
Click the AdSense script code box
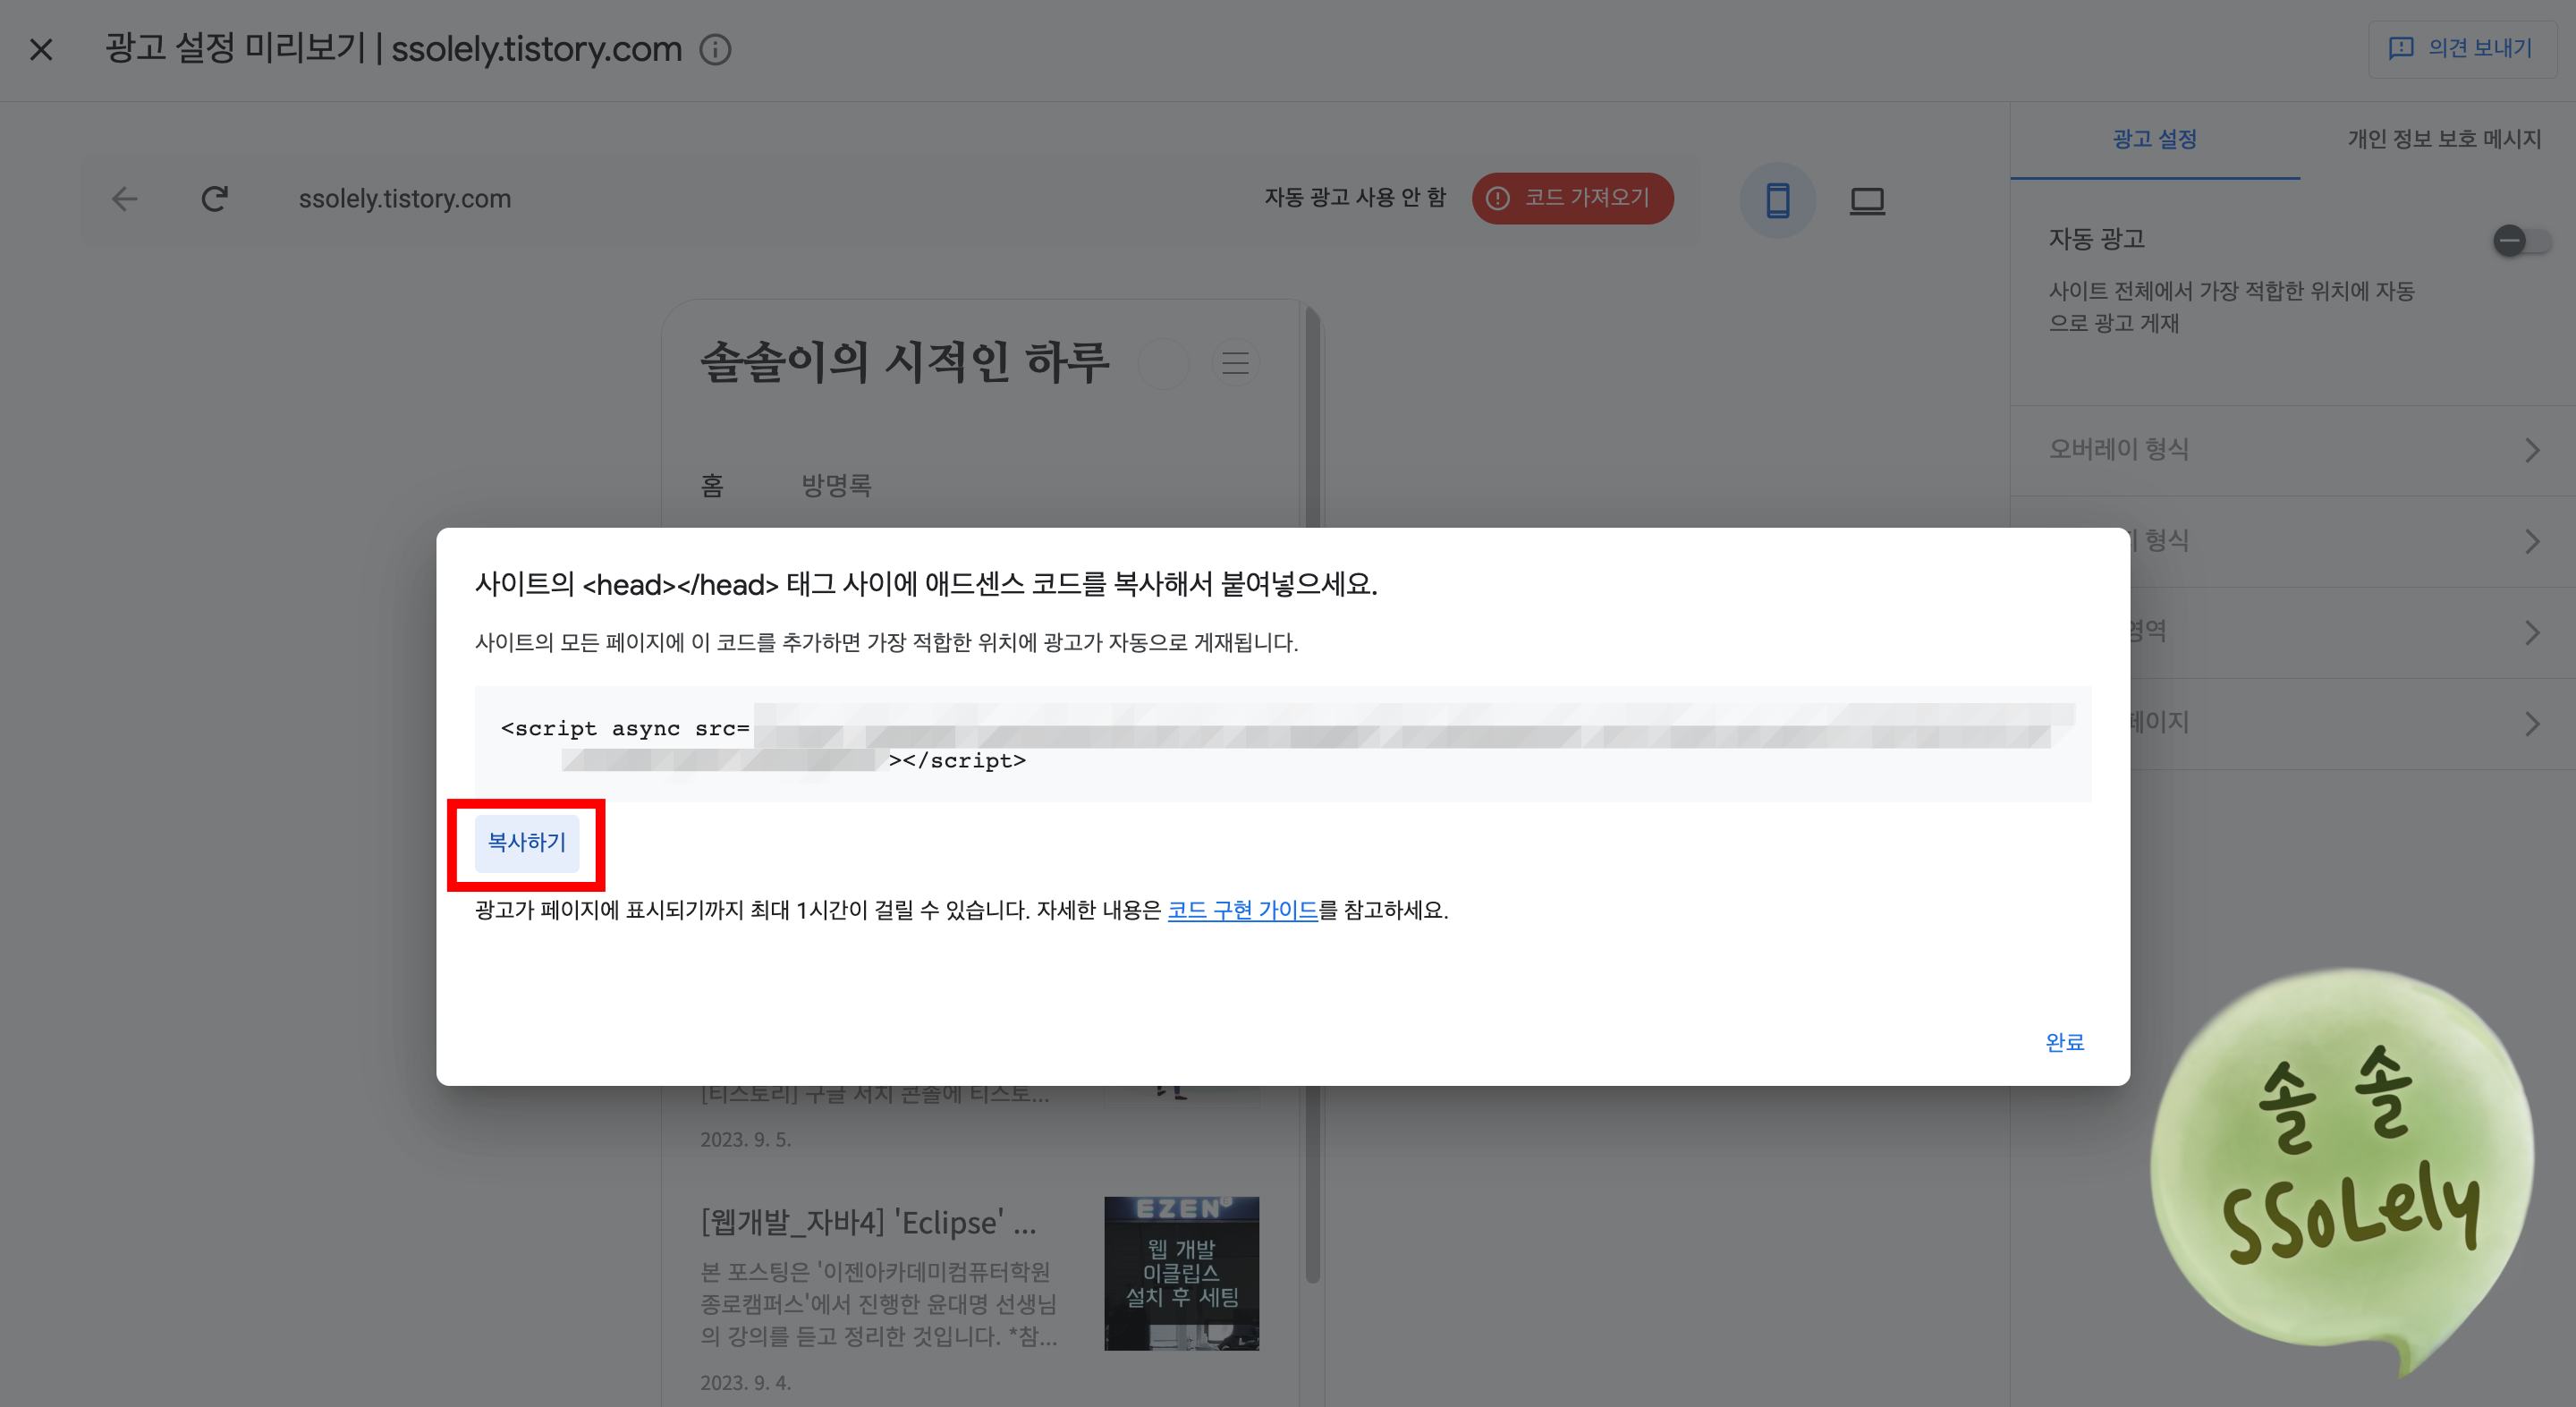(1282, 743)
